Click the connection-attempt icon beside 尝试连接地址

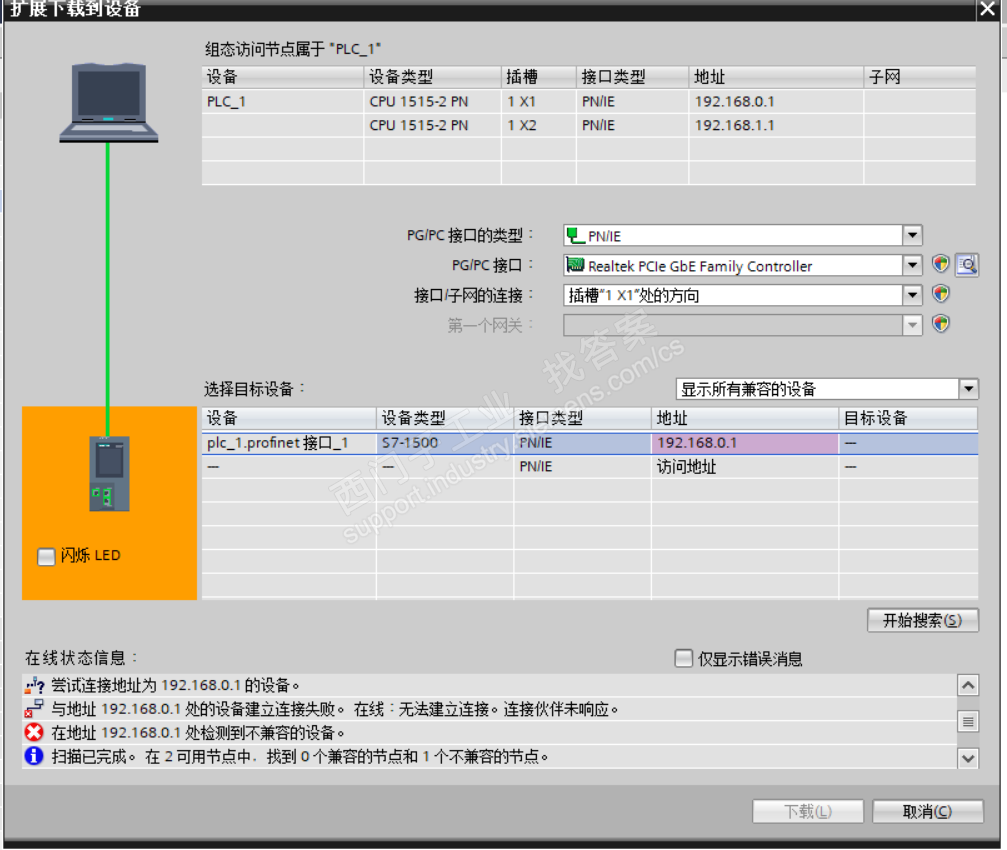(x=34, y=686)
